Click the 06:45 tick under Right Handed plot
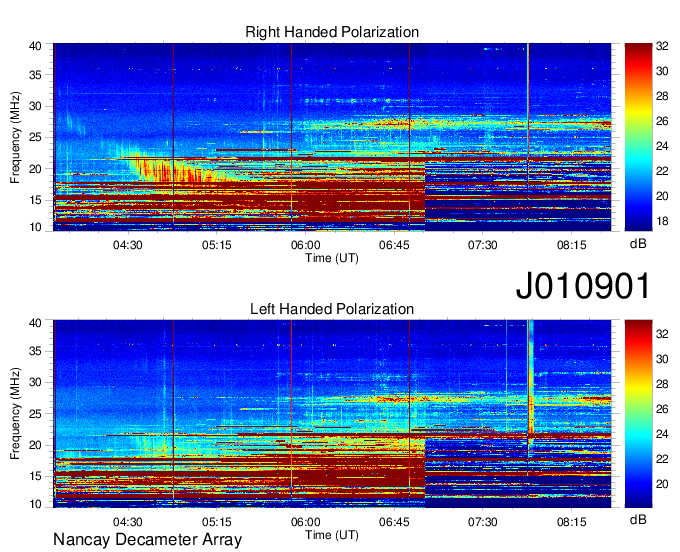The width and height of the screenshot is (680, 552). click(x=394, y=245)
